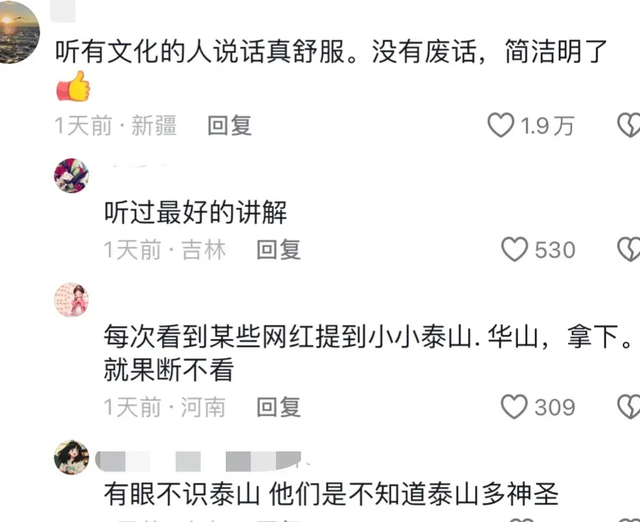The width and height of the screenshot is (640, 522).
Task: Select the 每次看到某些网红 comment text
Action: tap(367, 353)
